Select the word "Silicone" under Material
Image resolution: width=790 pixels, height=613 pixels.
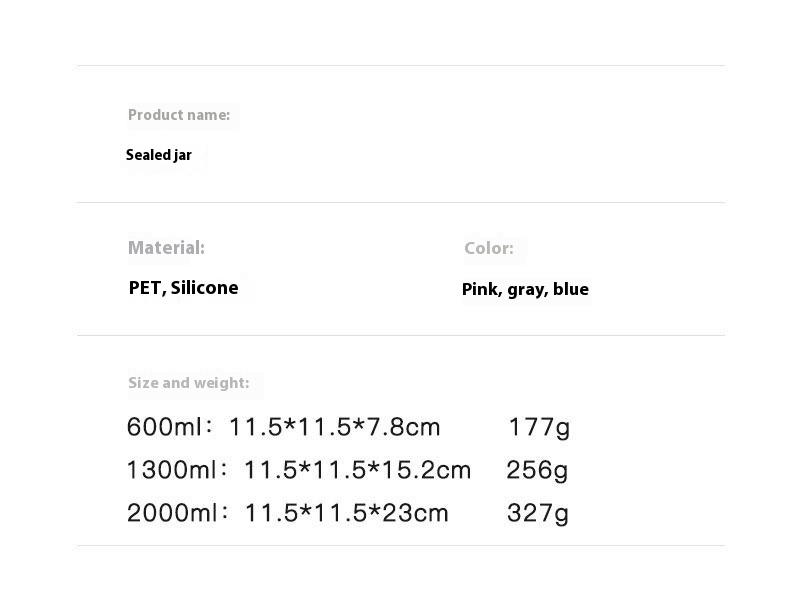205,288
